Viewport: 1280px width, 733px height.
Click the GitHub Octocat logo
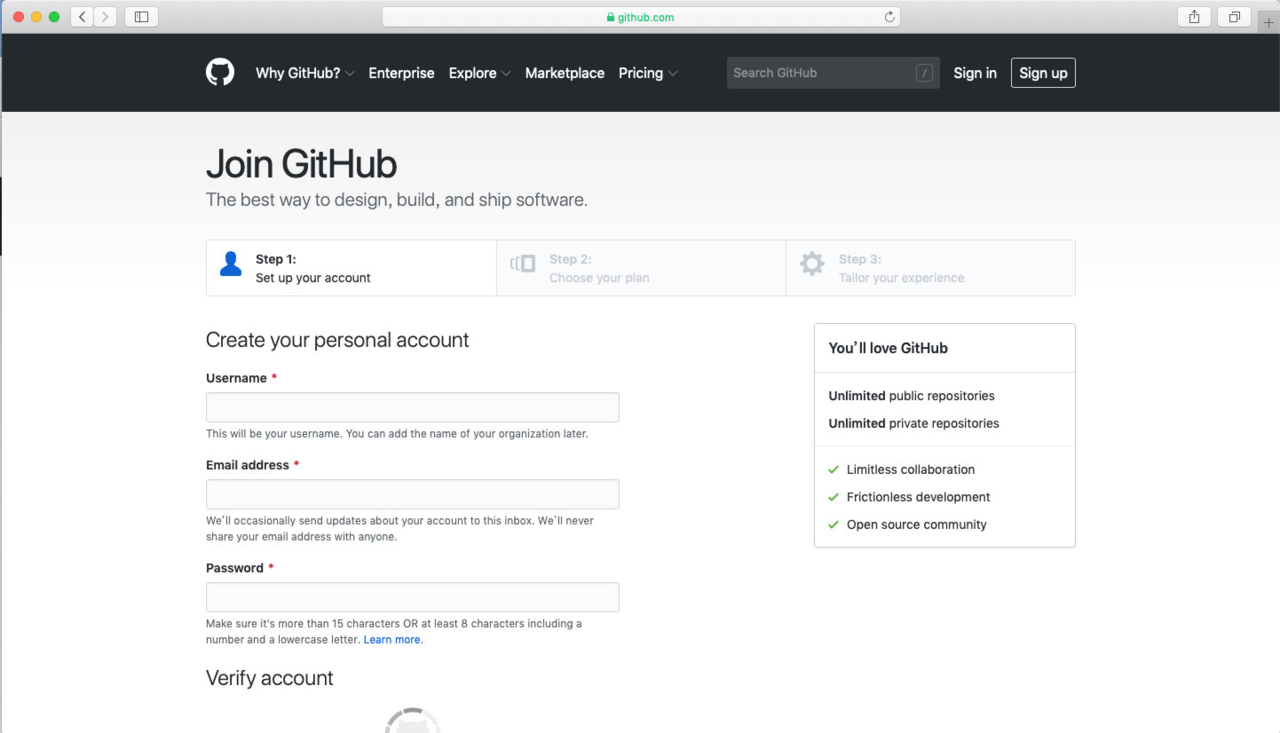pos(220,72)
